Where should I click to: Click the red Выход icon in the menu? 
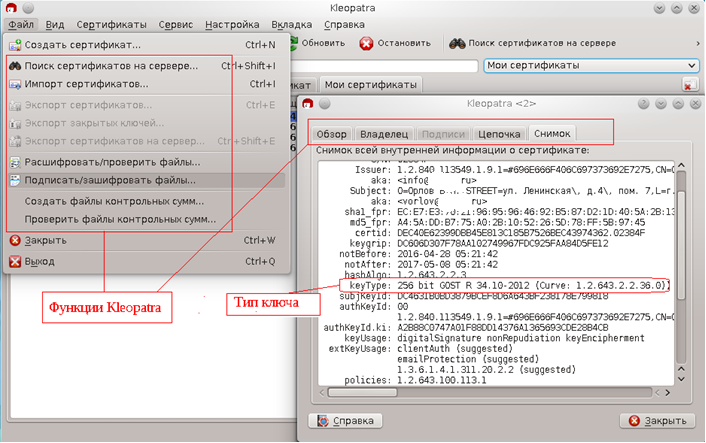point(15,261)
